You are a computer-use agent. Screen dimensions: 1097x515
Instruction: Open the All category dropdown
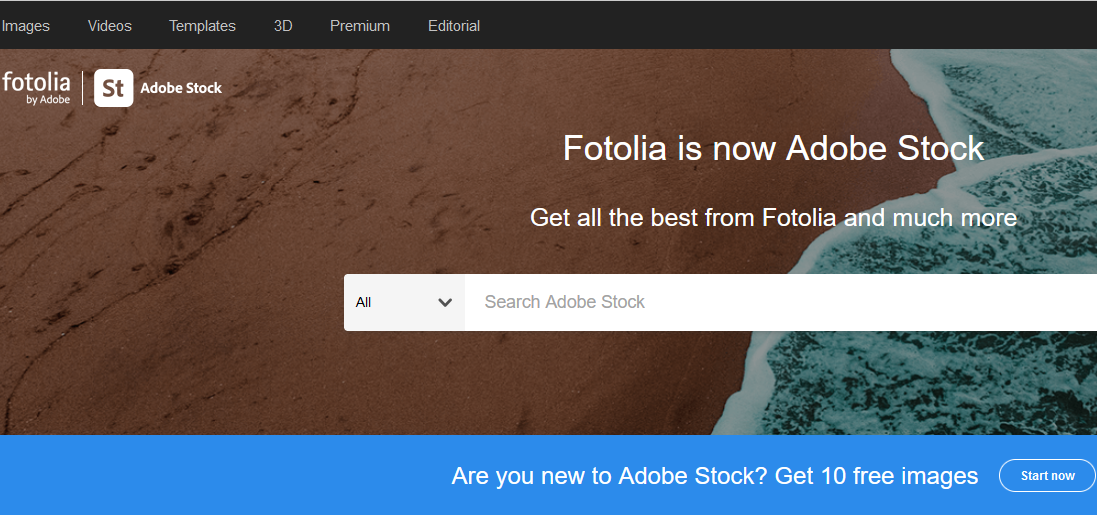[x=404, y=302]
